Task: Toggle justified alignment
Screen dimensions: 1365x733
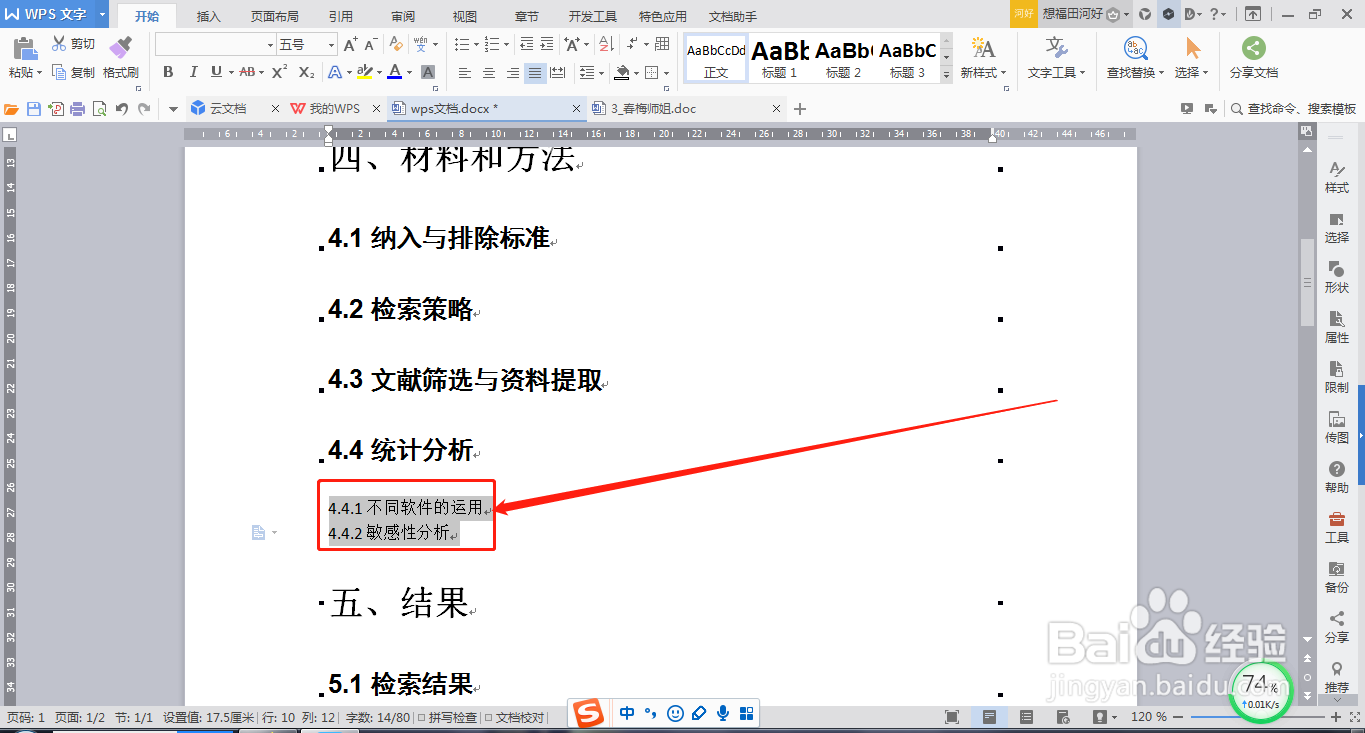Action: coord(535,72)
